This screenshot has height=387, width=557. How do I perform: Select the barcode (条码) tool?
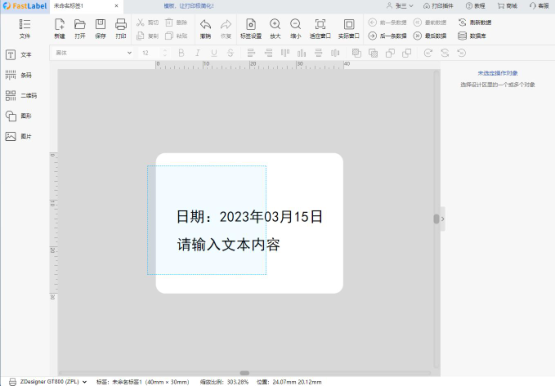(x=18, y=75)
